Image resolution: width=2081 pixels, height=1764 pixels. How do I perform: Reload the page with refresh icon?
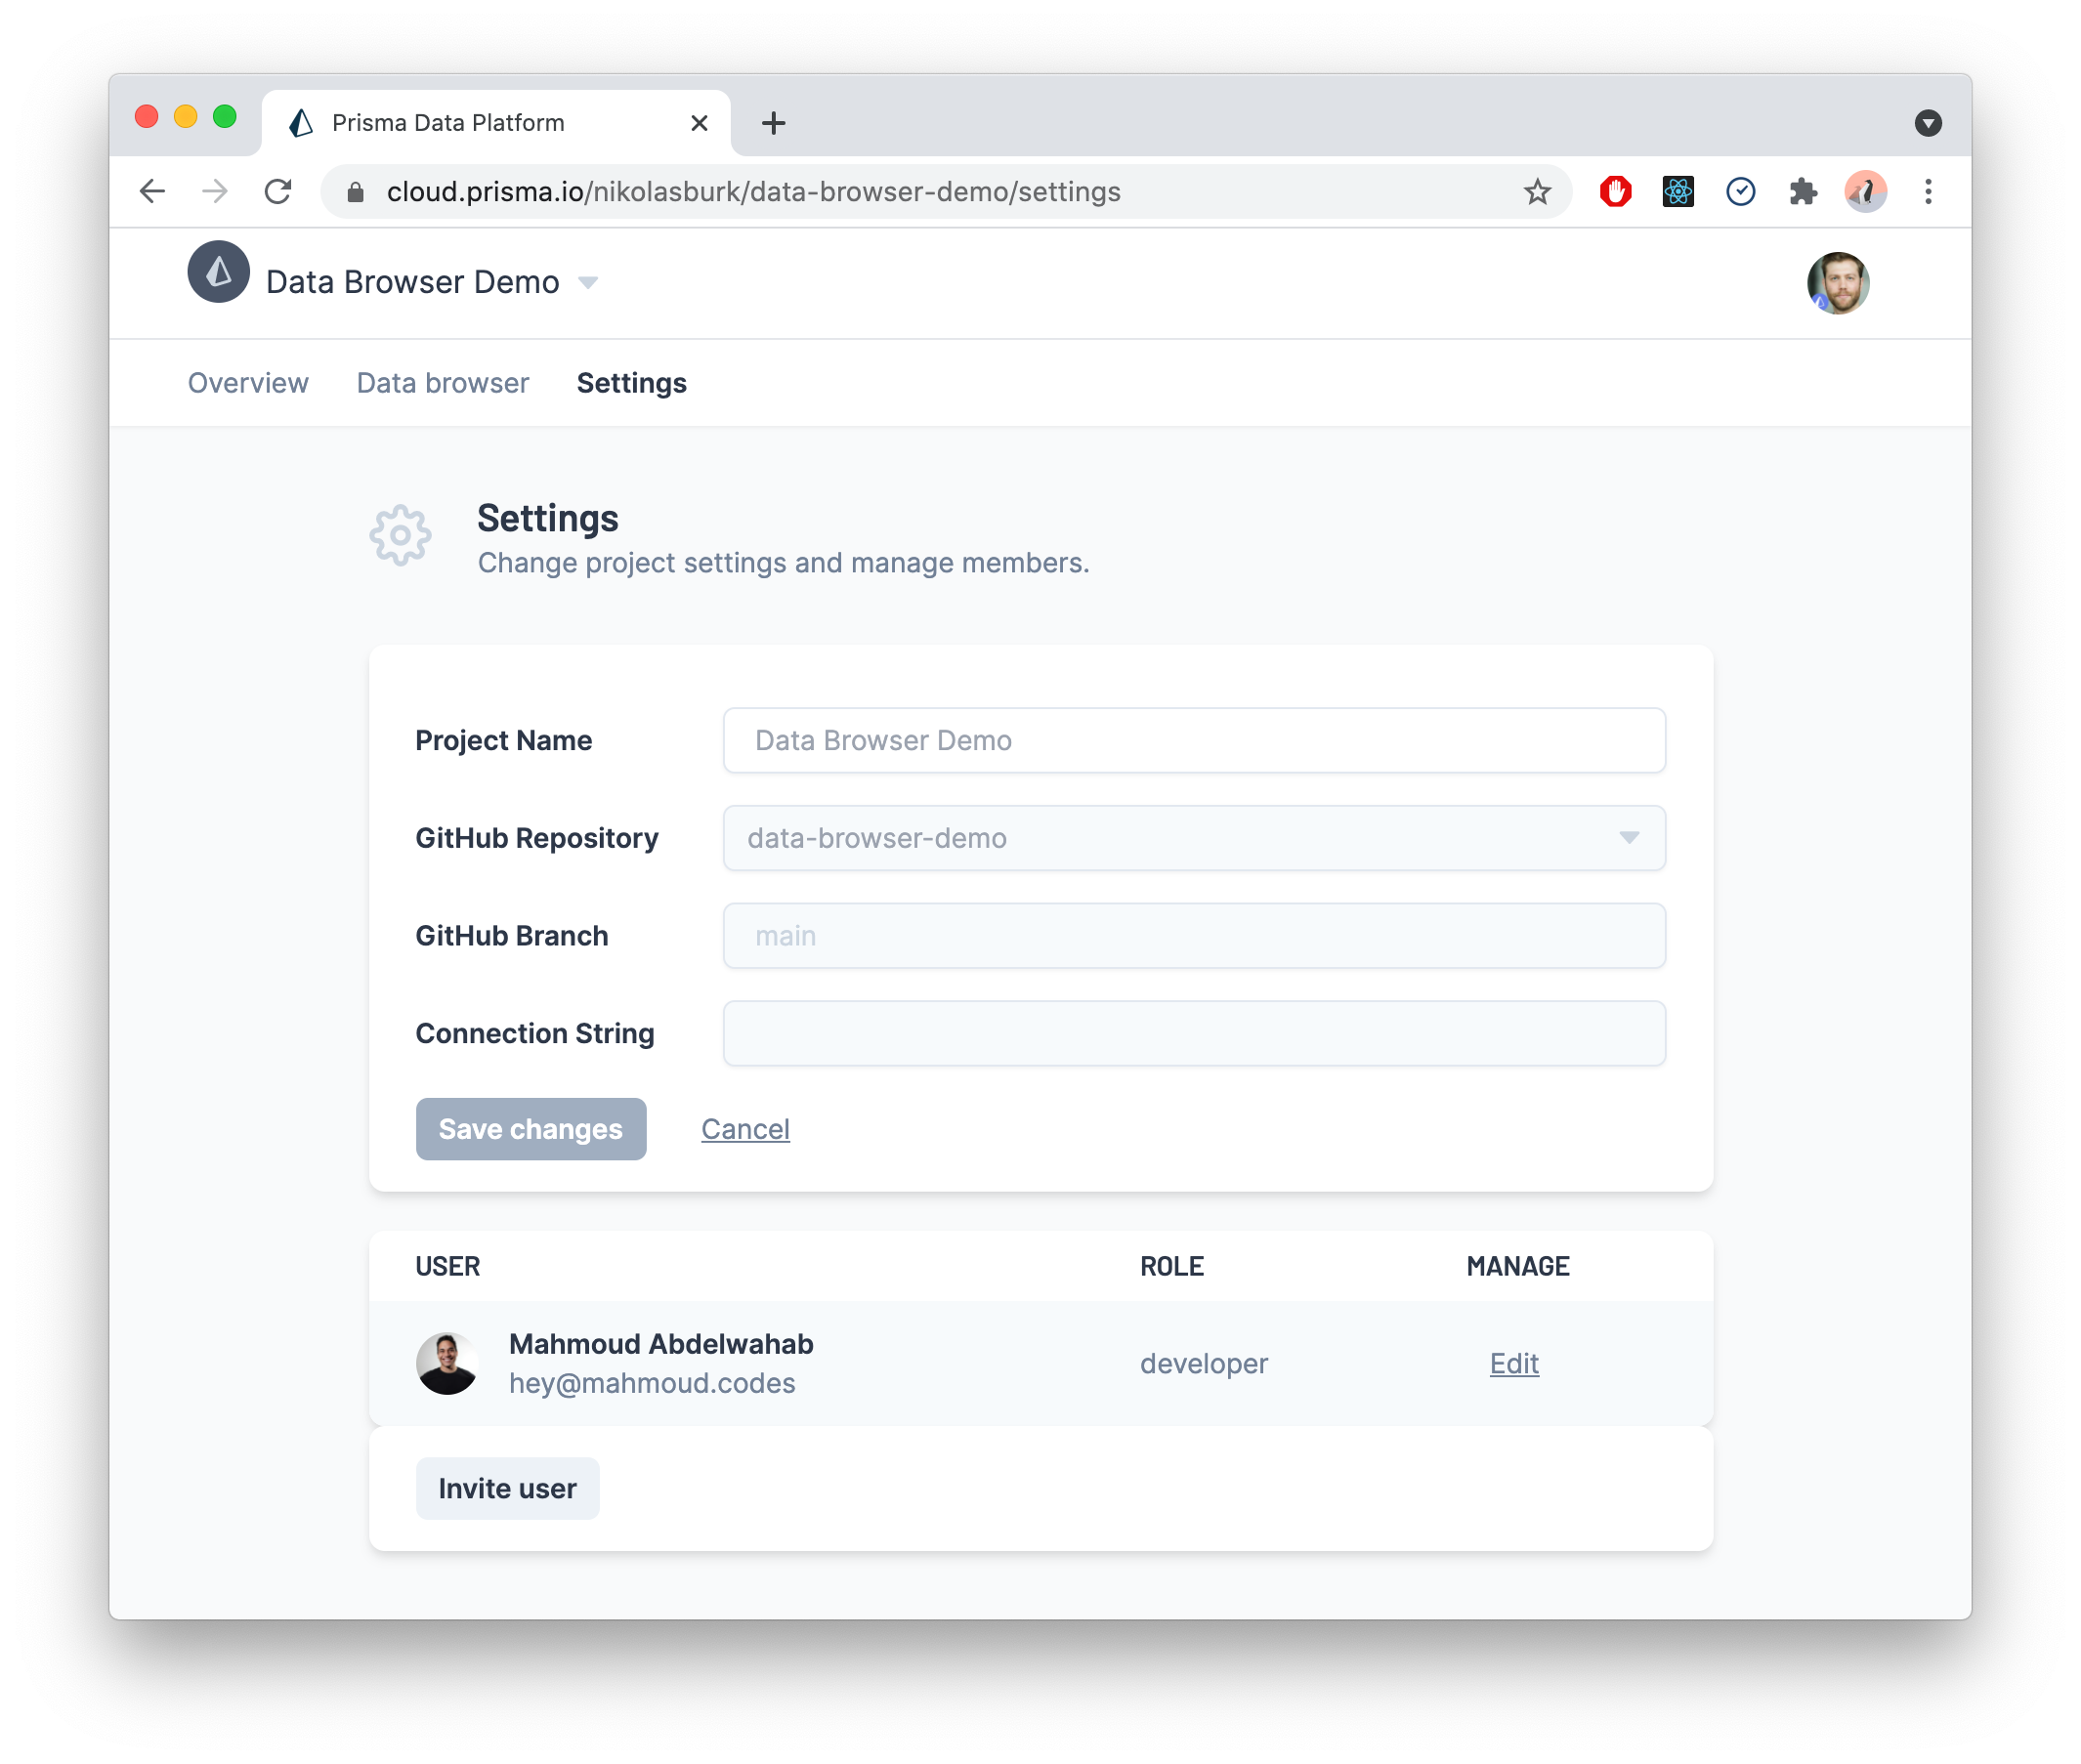(278, 192)
